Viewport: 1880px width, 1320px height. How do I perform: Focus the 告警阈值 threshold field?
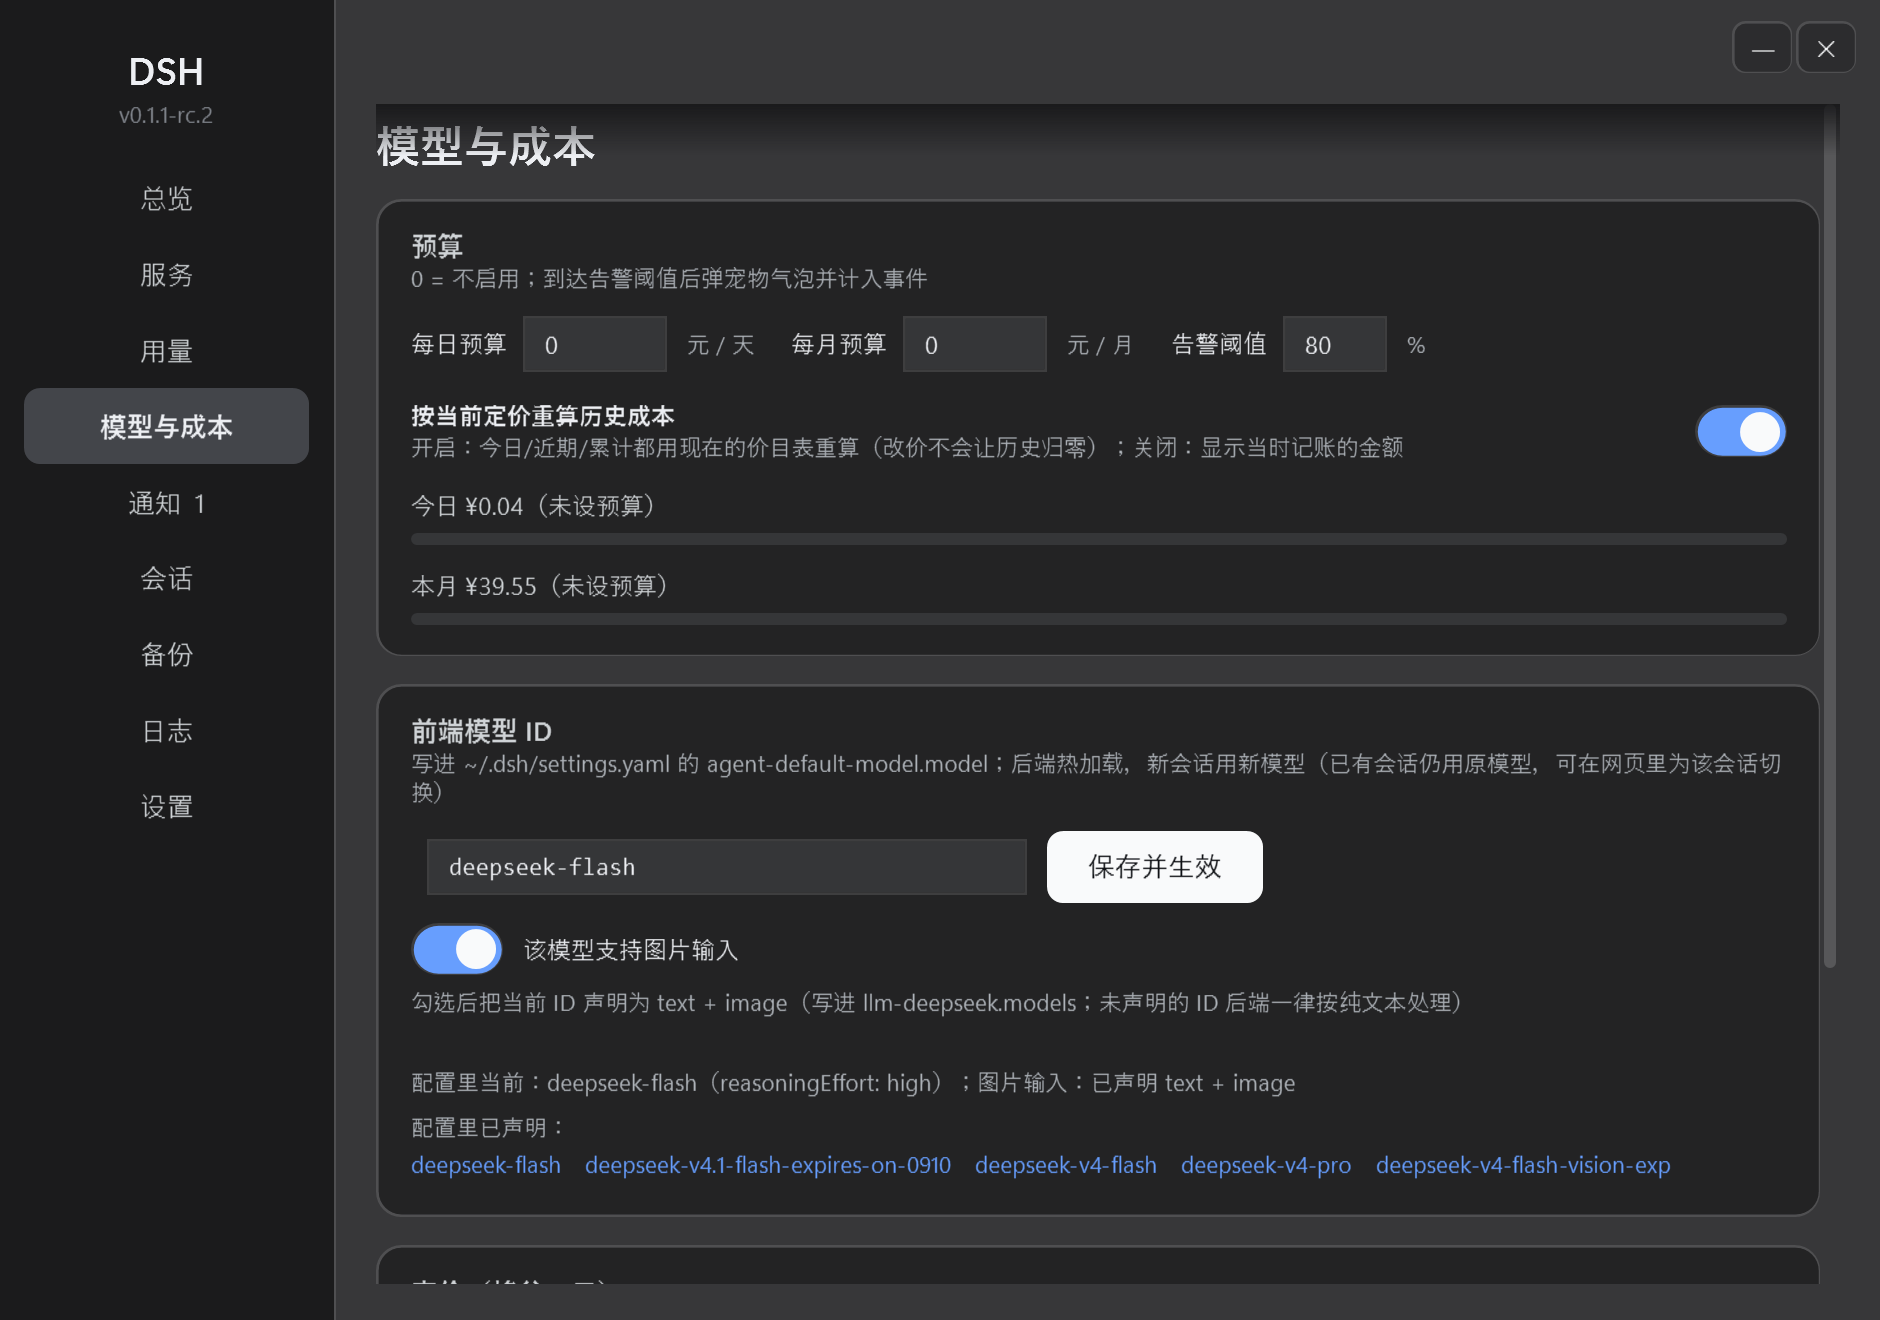(x=1335, y=345)
